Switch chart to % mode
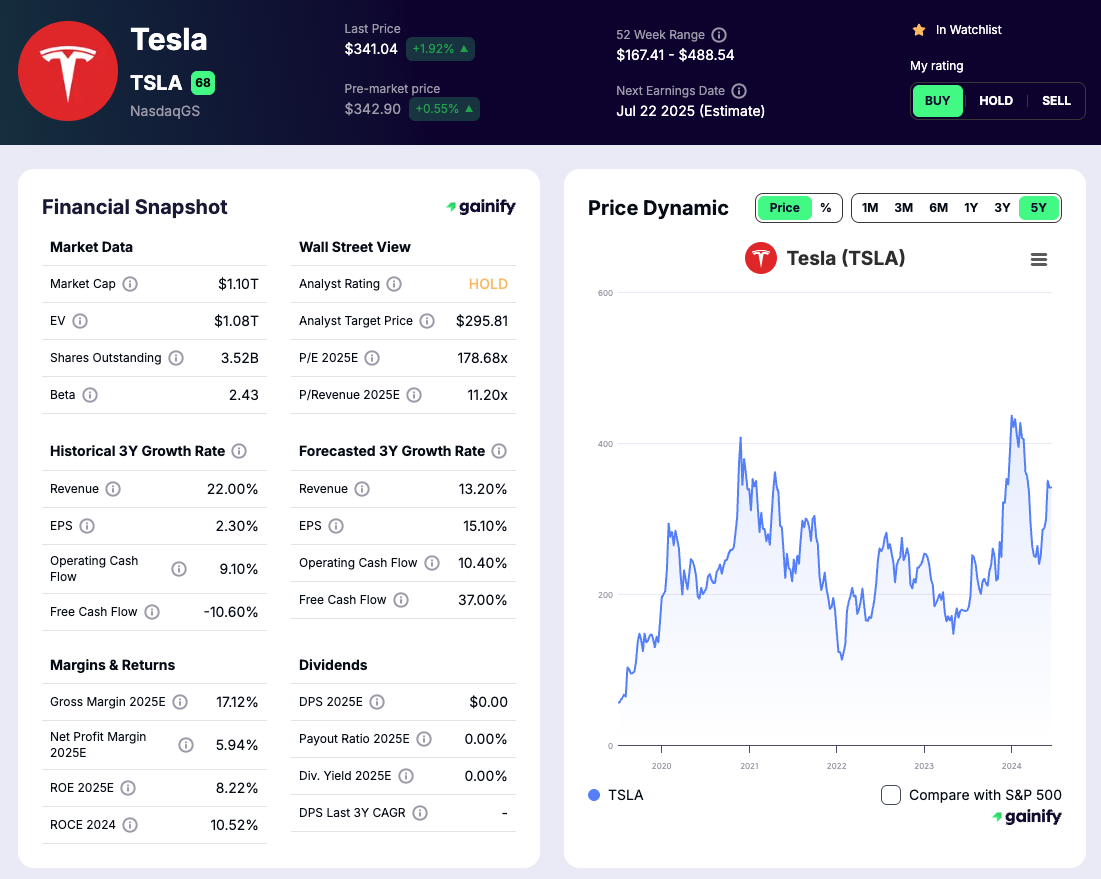The width and height of the screenshot is (1101, 879). [x=826, y=208]
